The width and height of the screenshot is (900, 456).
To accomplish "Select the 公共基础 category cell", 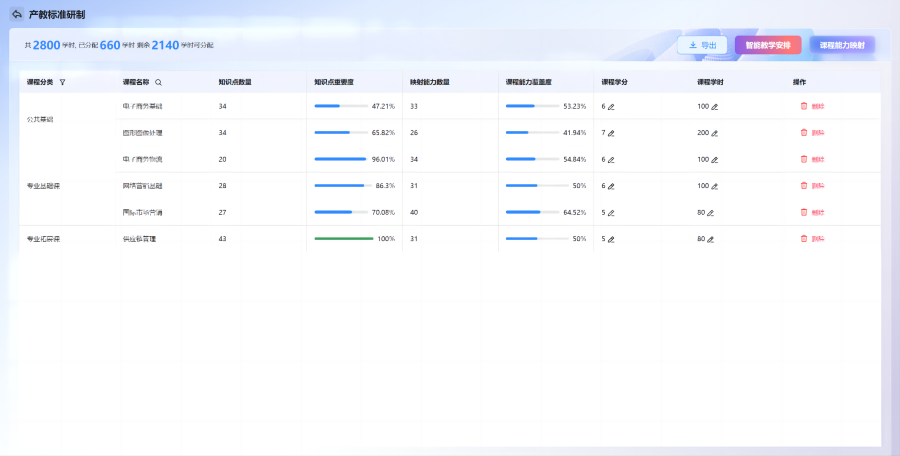I will point(40,119).
